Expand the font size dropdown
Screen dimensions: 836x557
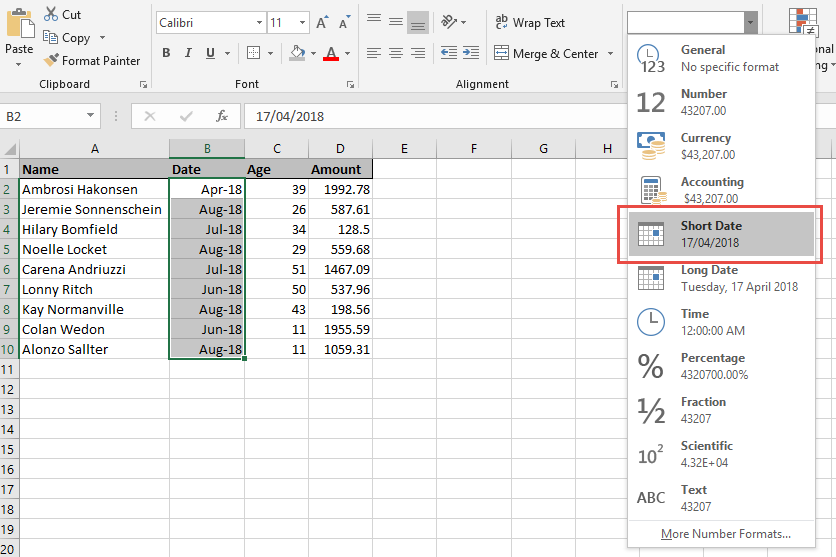tap(303, 22)
